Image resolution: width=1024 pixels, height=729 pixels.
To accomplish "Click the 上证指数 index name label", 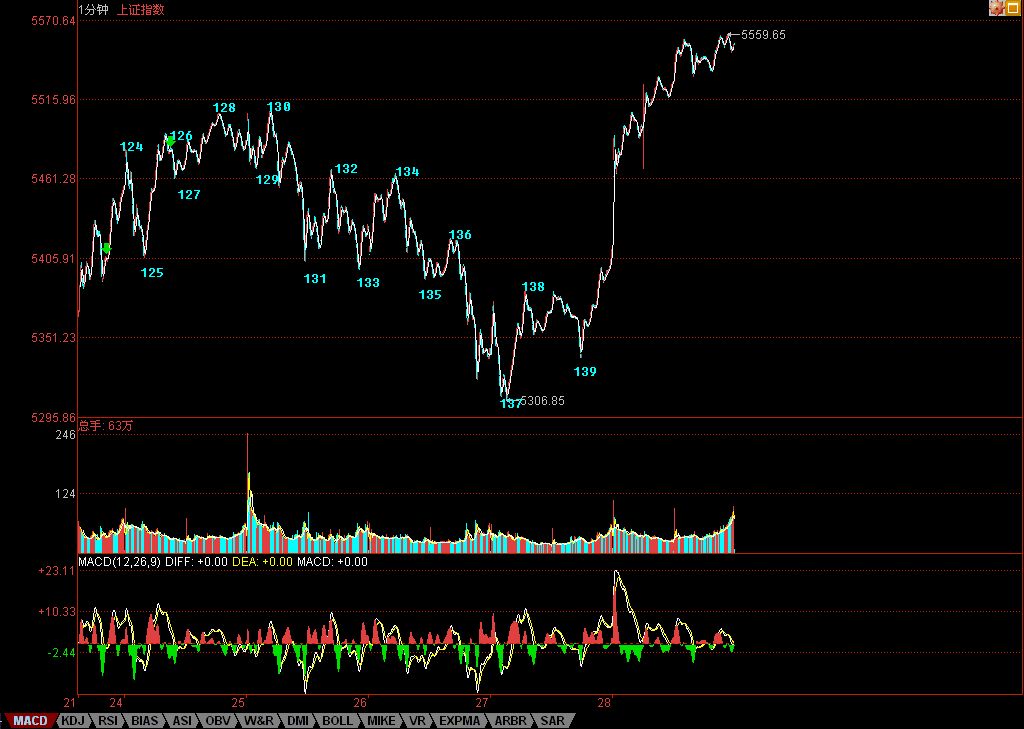I will [141, 10].
